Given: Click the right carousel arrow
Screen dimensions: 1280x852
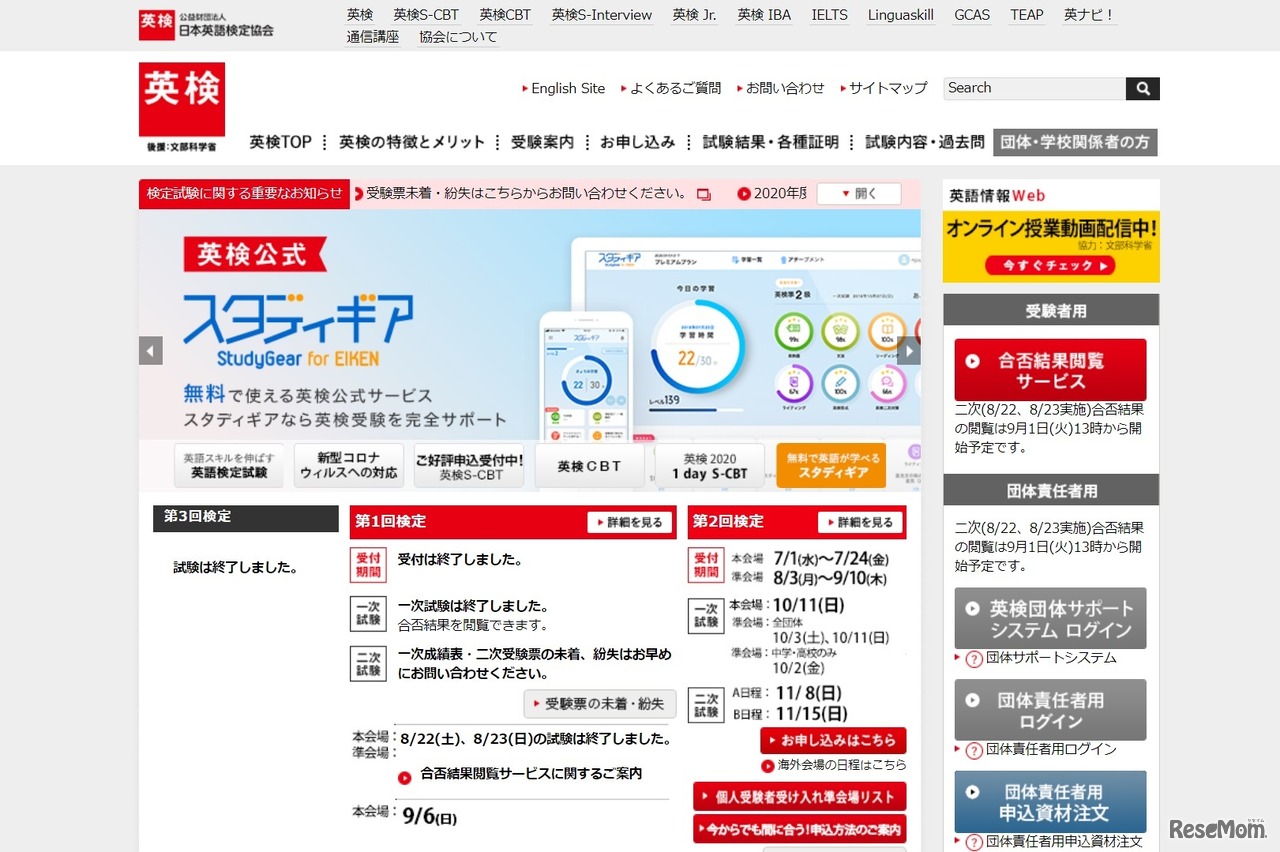Looking at the screenshot, I should click(909, 351).
